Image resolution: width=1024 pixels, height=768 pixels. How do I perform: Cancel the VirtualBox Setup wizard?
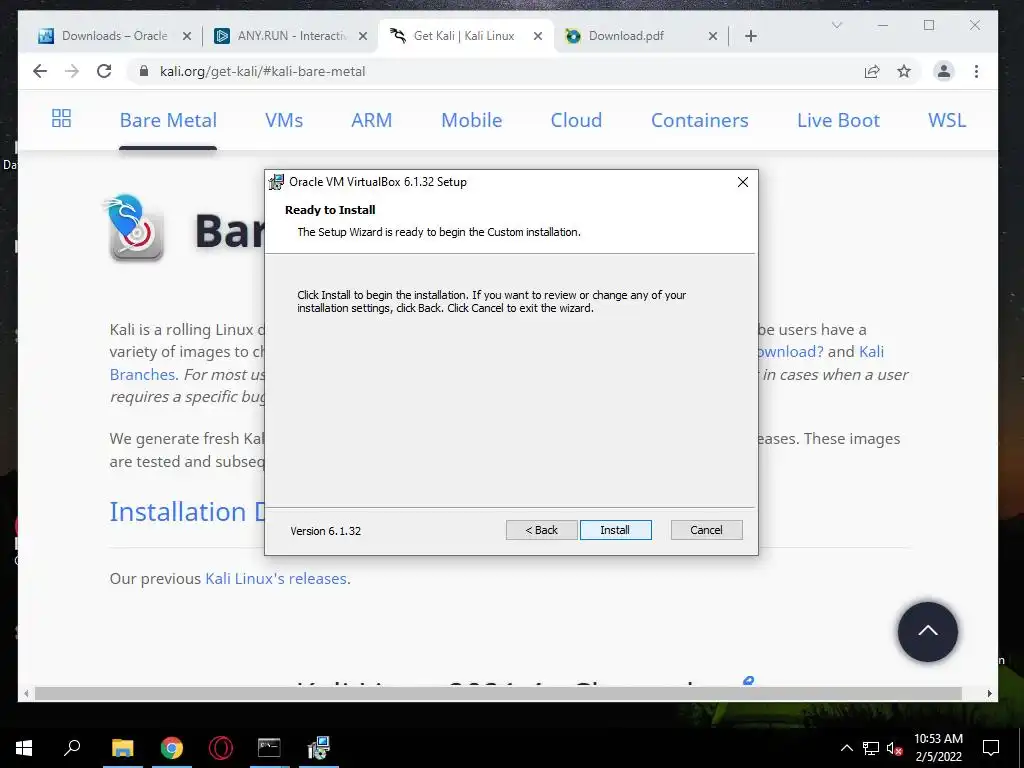(x=707, y=530)
